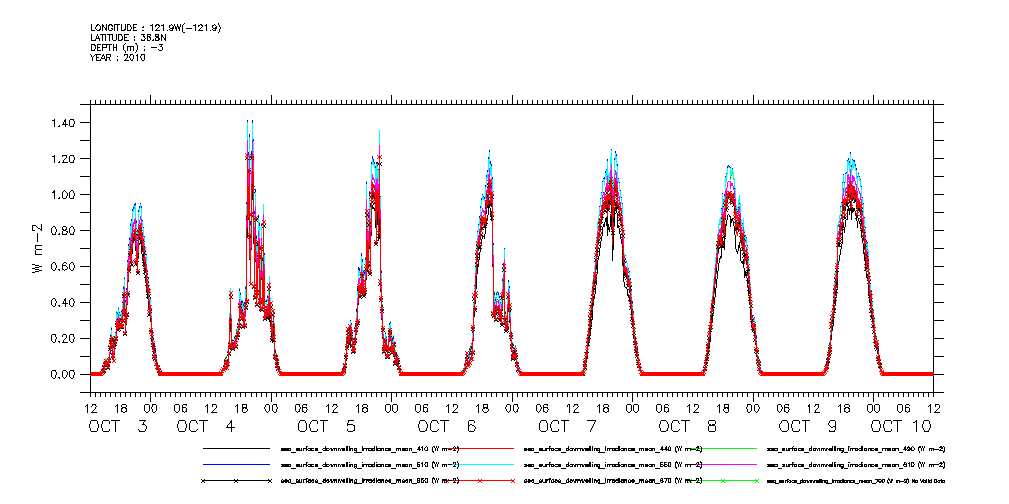Click the magenta legend line sample
The width and height of the screenshot is (1009, 504).
point(723,464)
